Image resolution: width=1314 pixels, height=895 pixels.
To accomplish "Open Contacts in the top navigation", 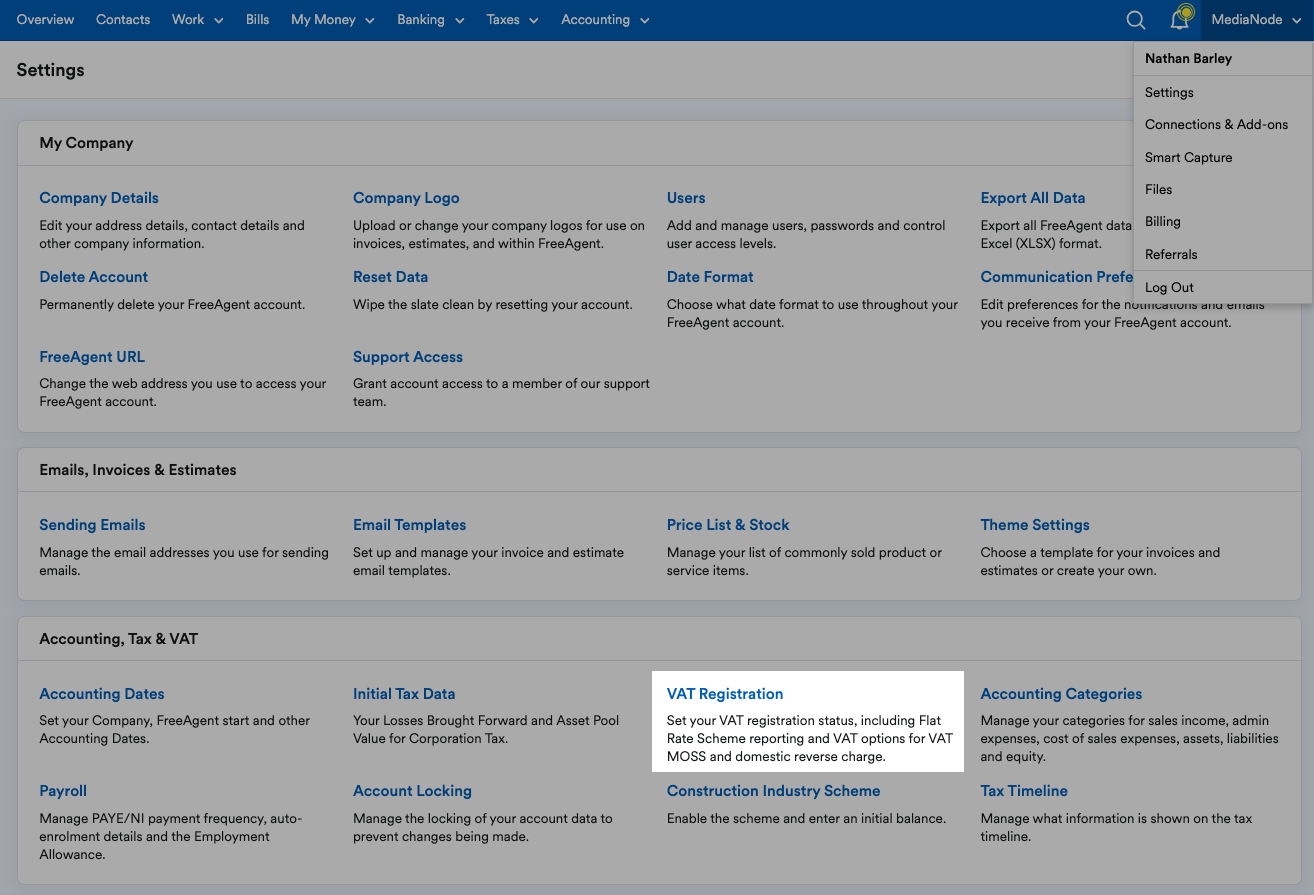I will (x=123, y=20).
